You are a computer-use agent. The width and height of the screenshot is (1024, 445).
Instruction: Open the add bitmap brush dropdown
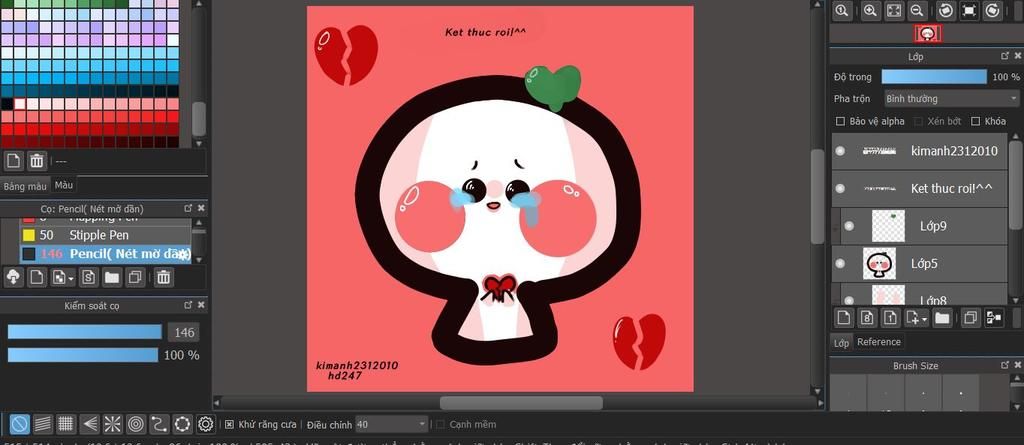tap(63, 277)
